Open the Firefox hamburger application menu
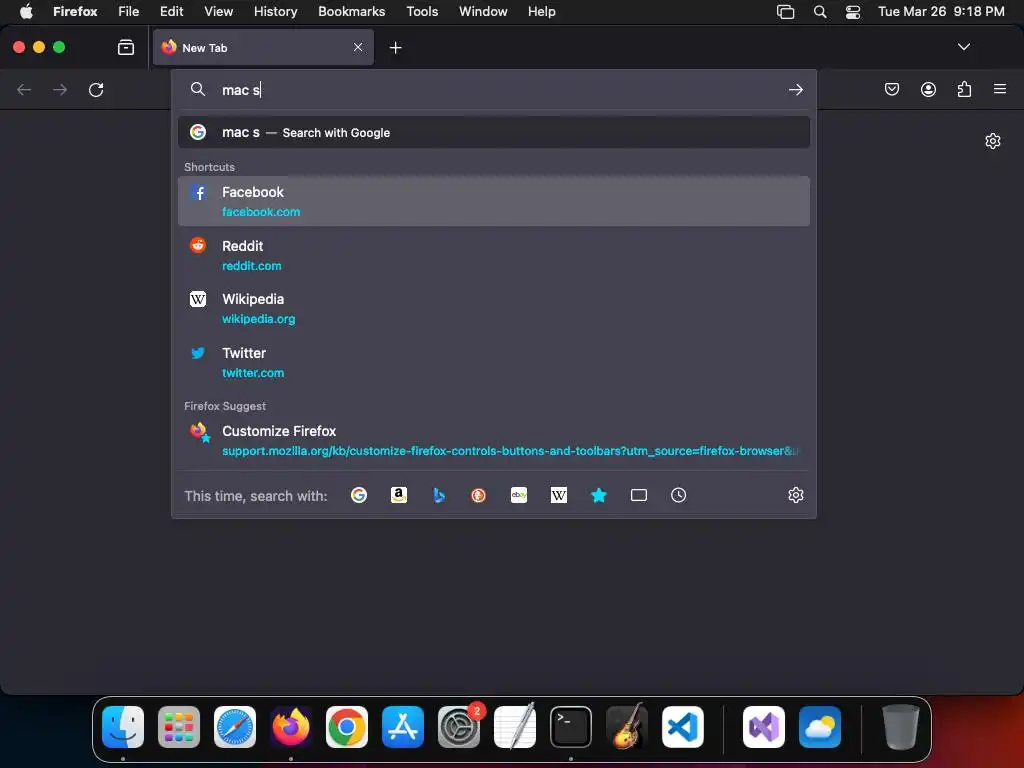 coord(1000,89)
